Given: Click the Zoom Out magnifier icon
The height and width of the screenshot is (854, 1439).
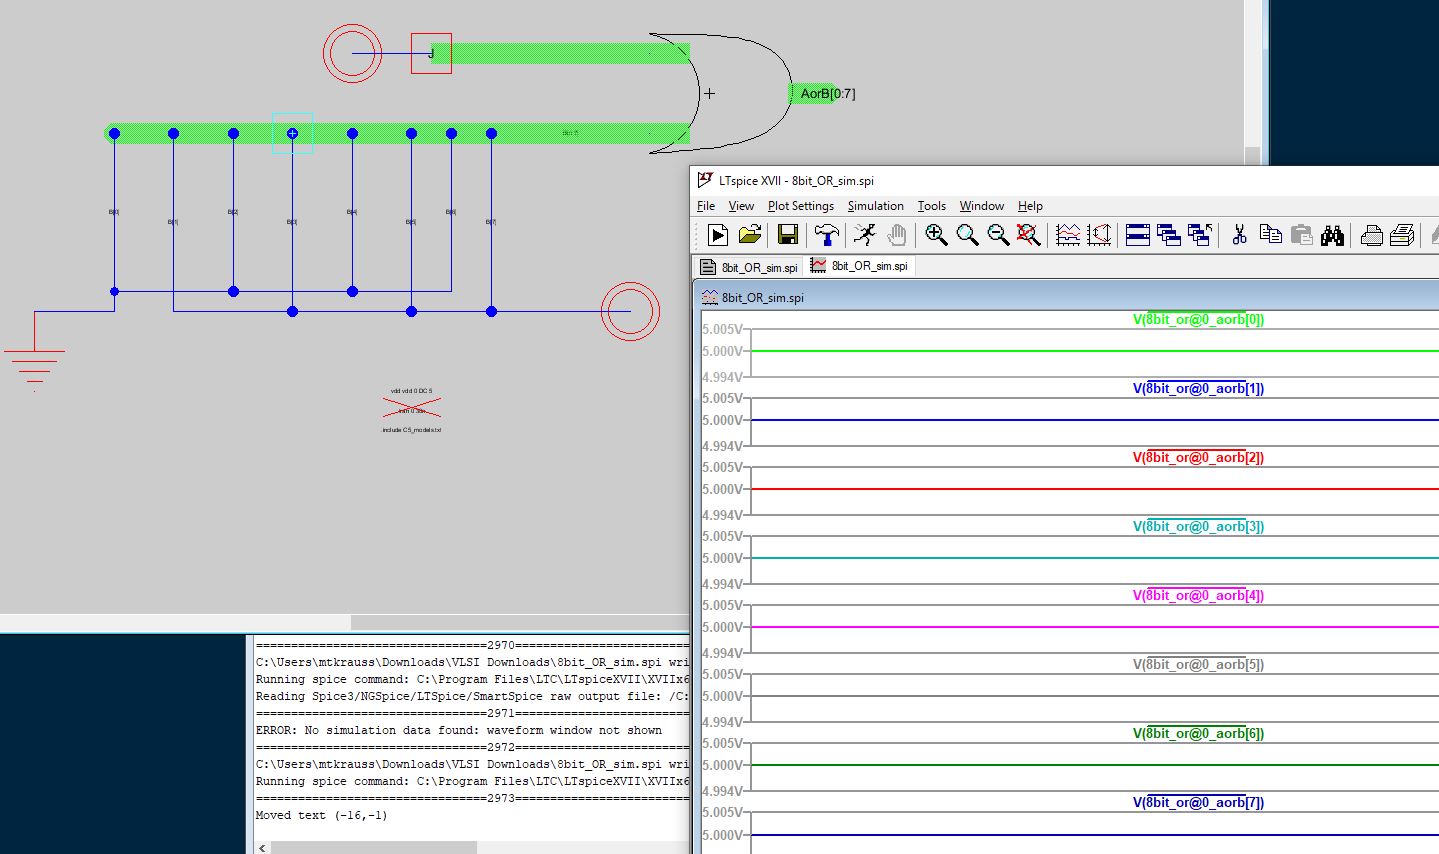Looking at the screenshot, I should 997,234.
